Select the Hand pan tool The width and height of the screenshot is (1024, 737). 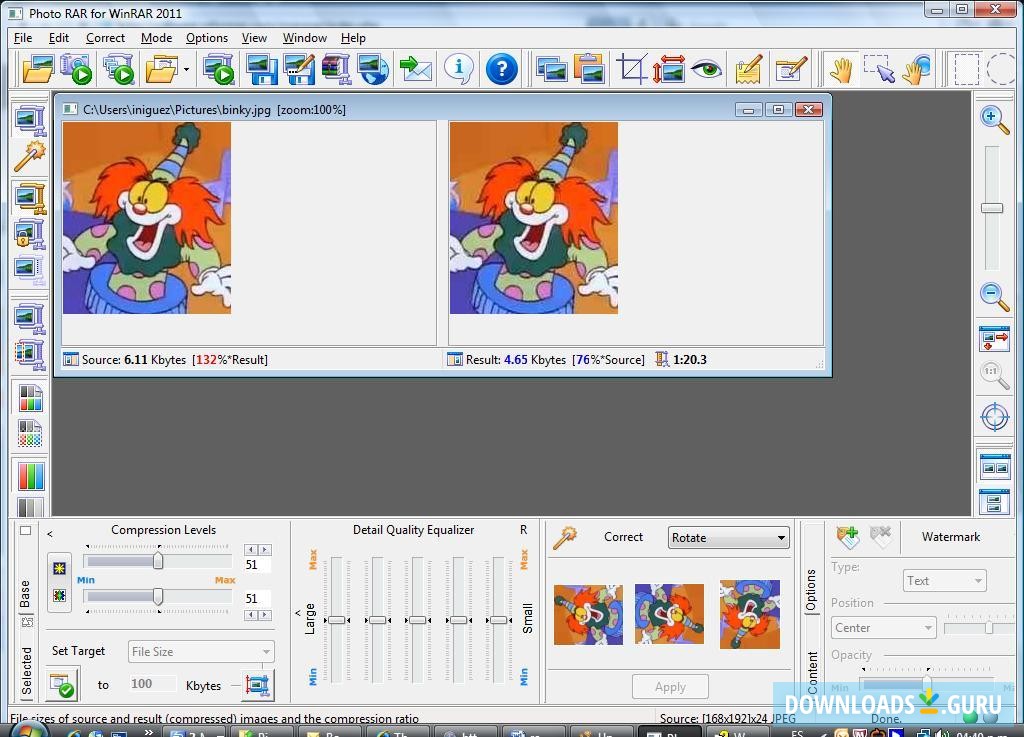(x=840, y=69)
